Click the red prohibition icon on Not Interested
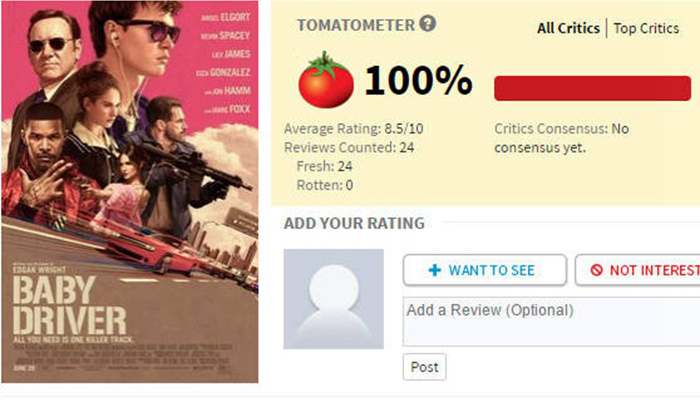 pos(597,270)
